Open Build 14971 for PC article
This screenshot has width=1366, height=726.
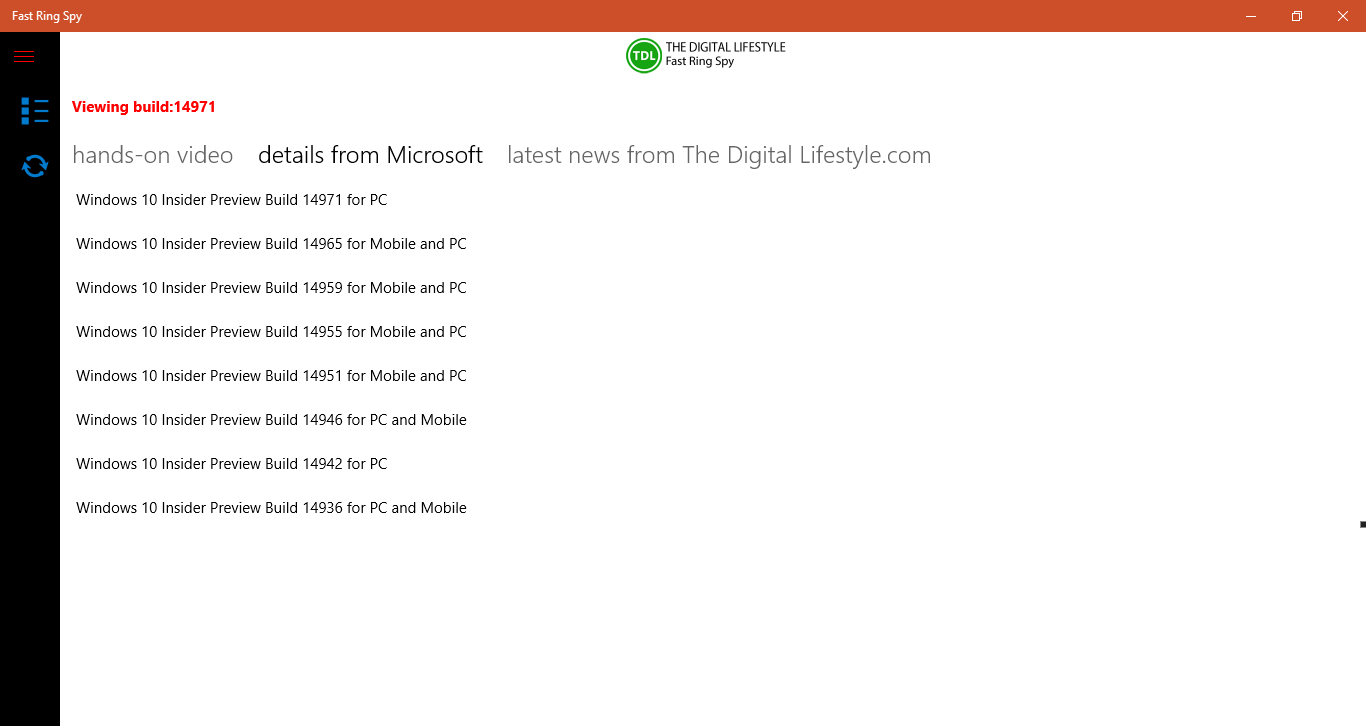click(x=232, y=200)
